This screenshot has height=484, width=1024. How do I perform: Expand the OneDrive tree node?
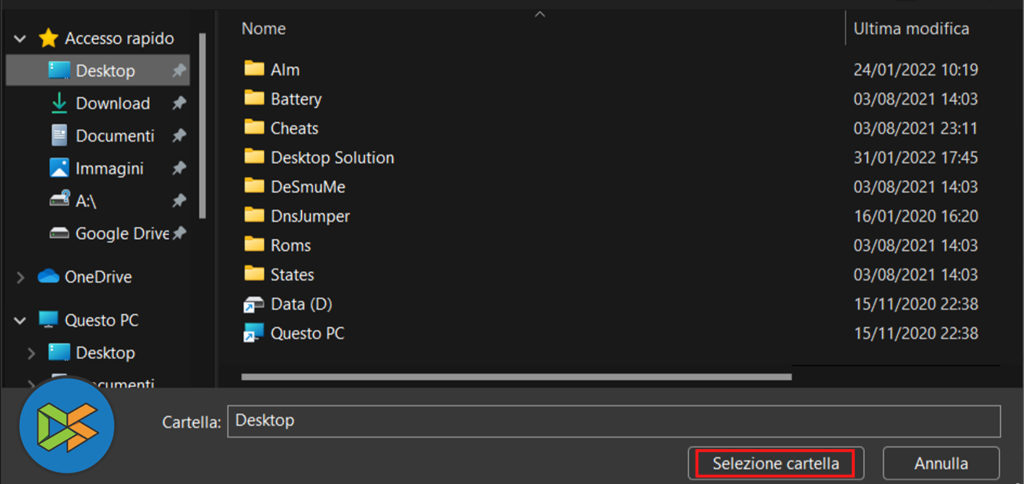point(20,277)
